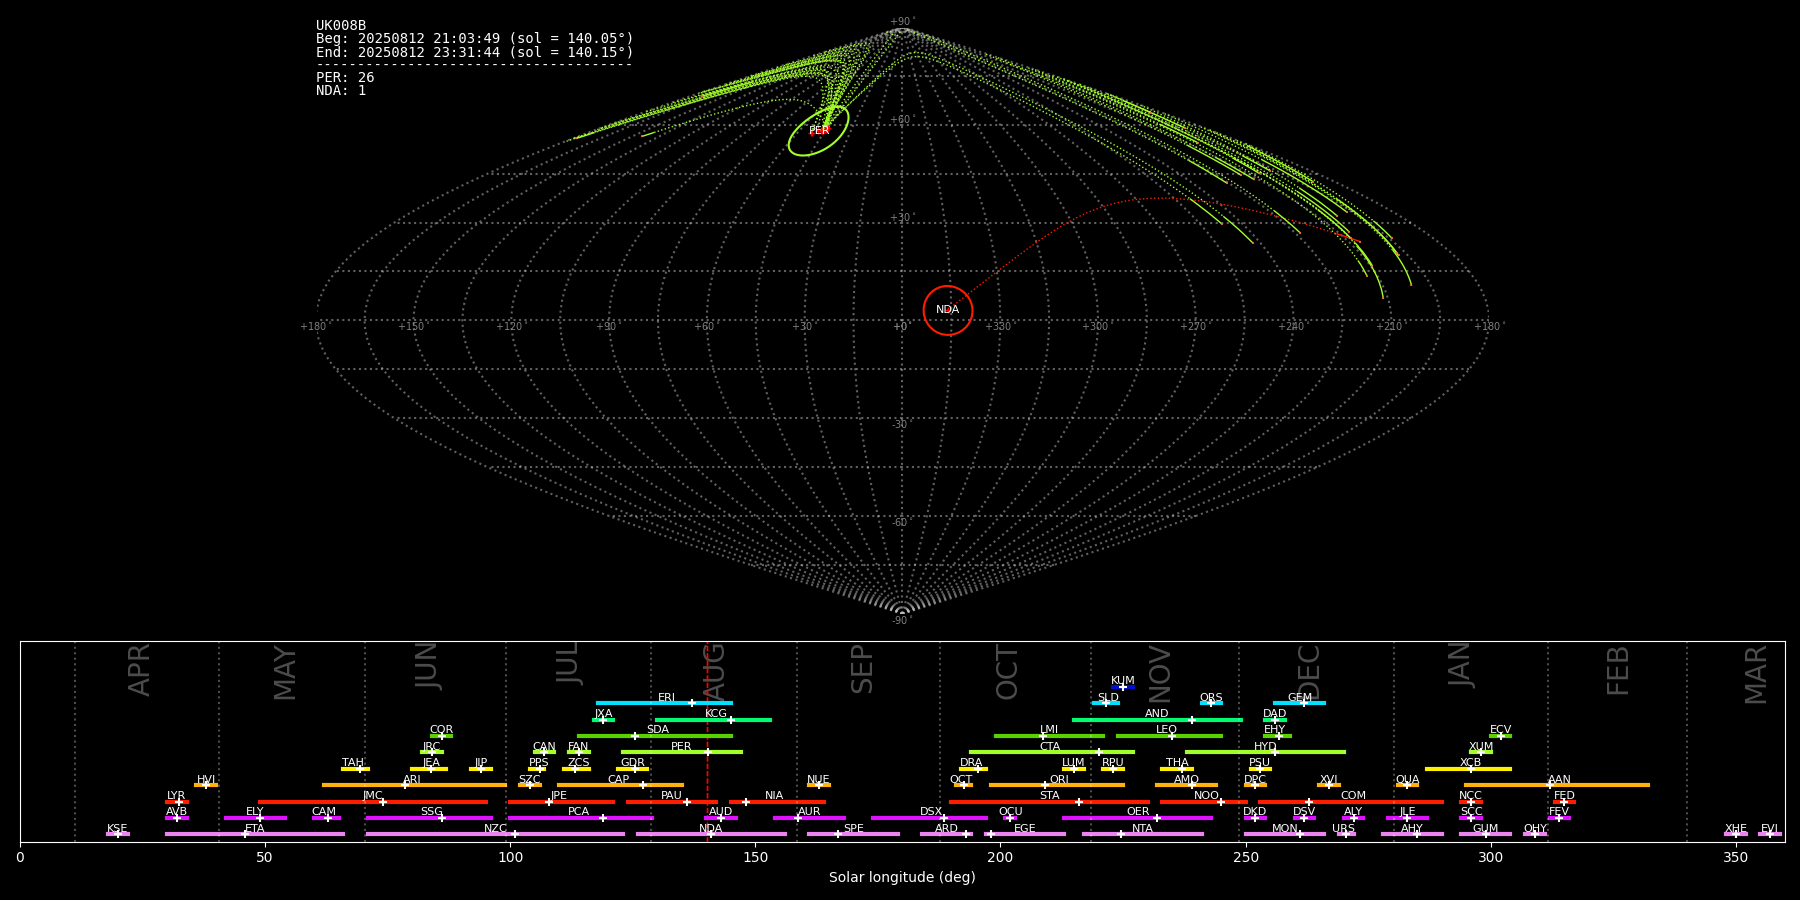This screenshot has width=1800, height=900.
Task: Click the NOO shower bar
Action: [1204, 801]
